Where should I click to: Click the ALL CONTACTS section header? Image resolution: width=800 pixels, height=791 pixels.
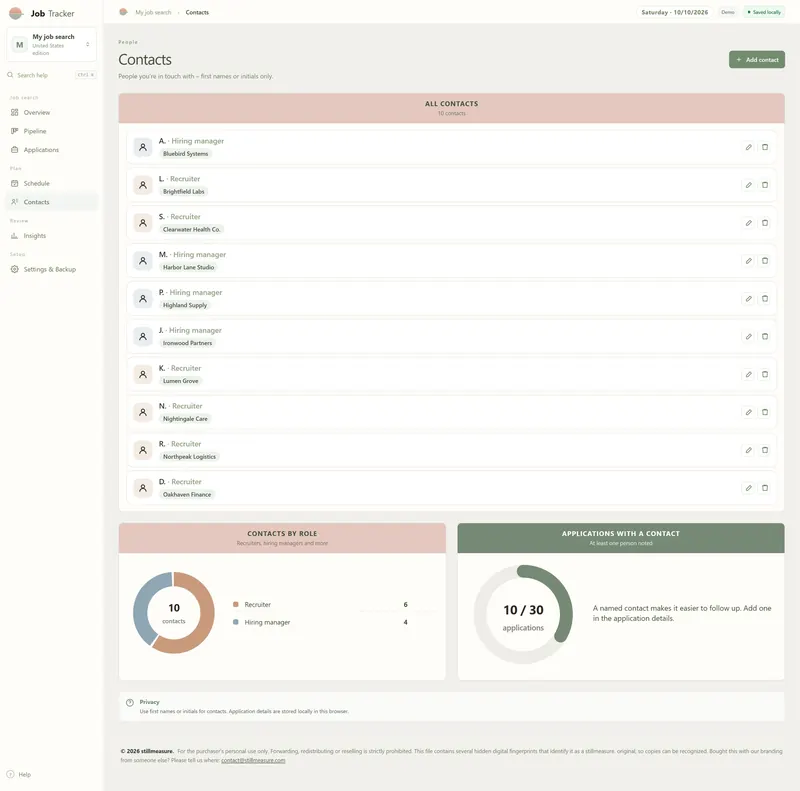pyautogui.click(x=452, y=108)
